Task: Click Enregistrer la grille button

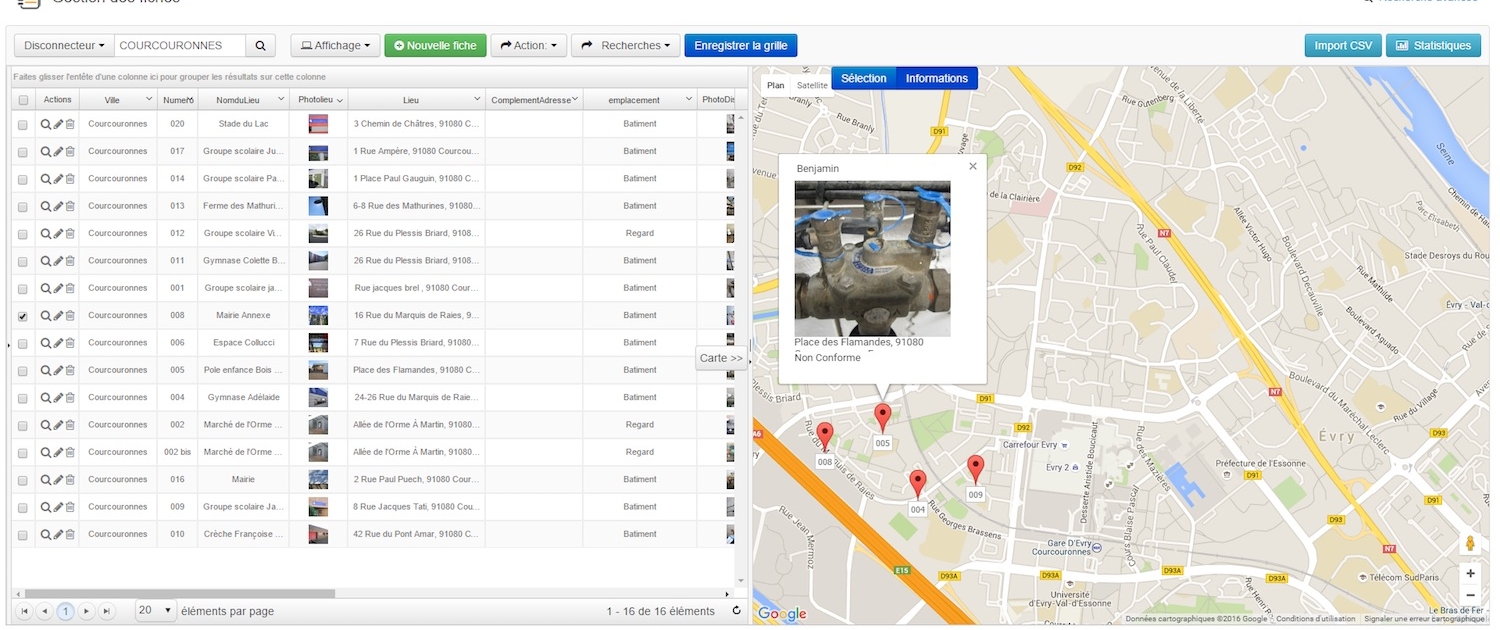Action: (x=740, y=45)
